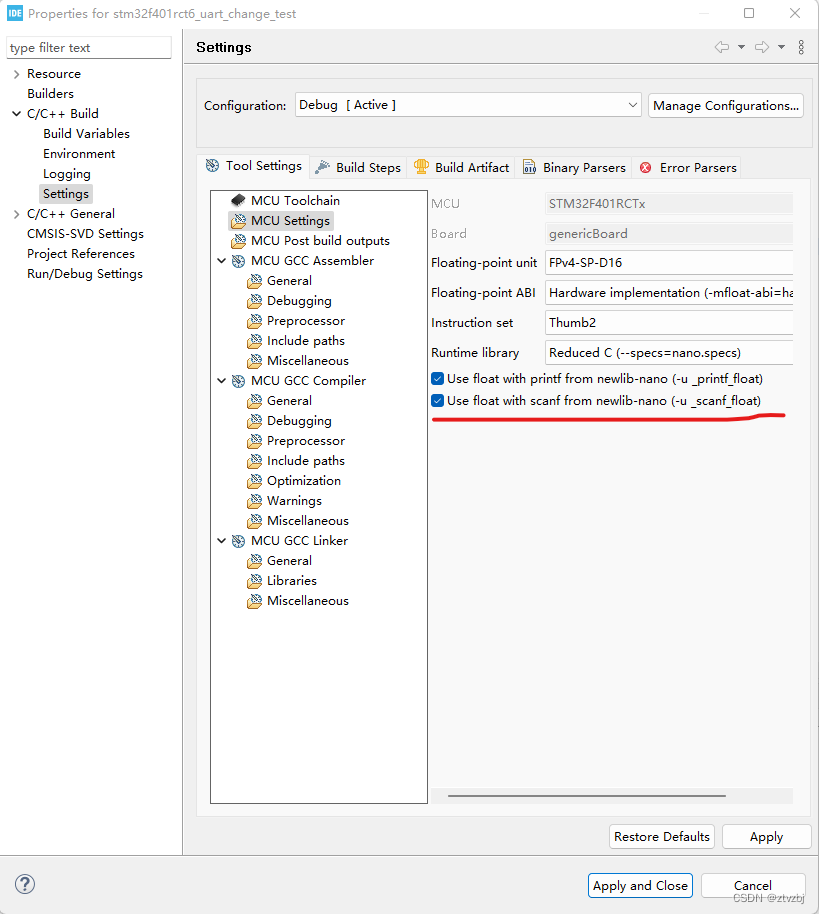
Task: Click the wrench icon on Tool Settings tab
Action: tap(211, 167)
